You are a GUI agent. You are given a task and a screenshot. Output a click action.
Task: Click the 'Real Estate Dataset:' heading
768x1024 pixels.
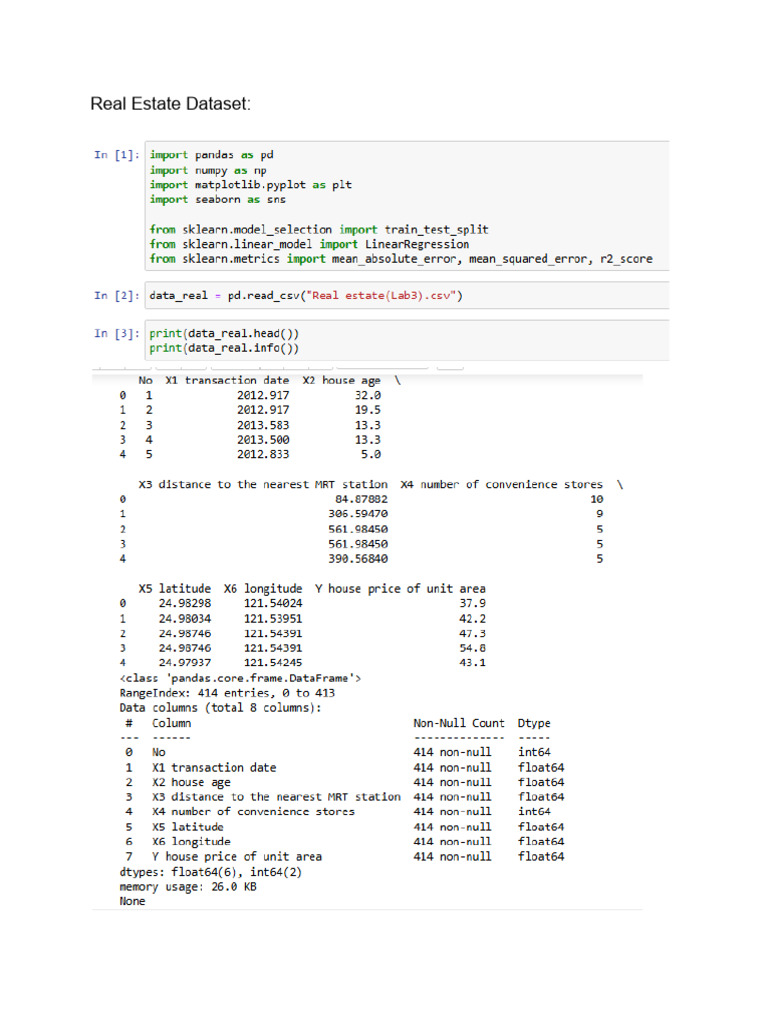pos(170,104)
